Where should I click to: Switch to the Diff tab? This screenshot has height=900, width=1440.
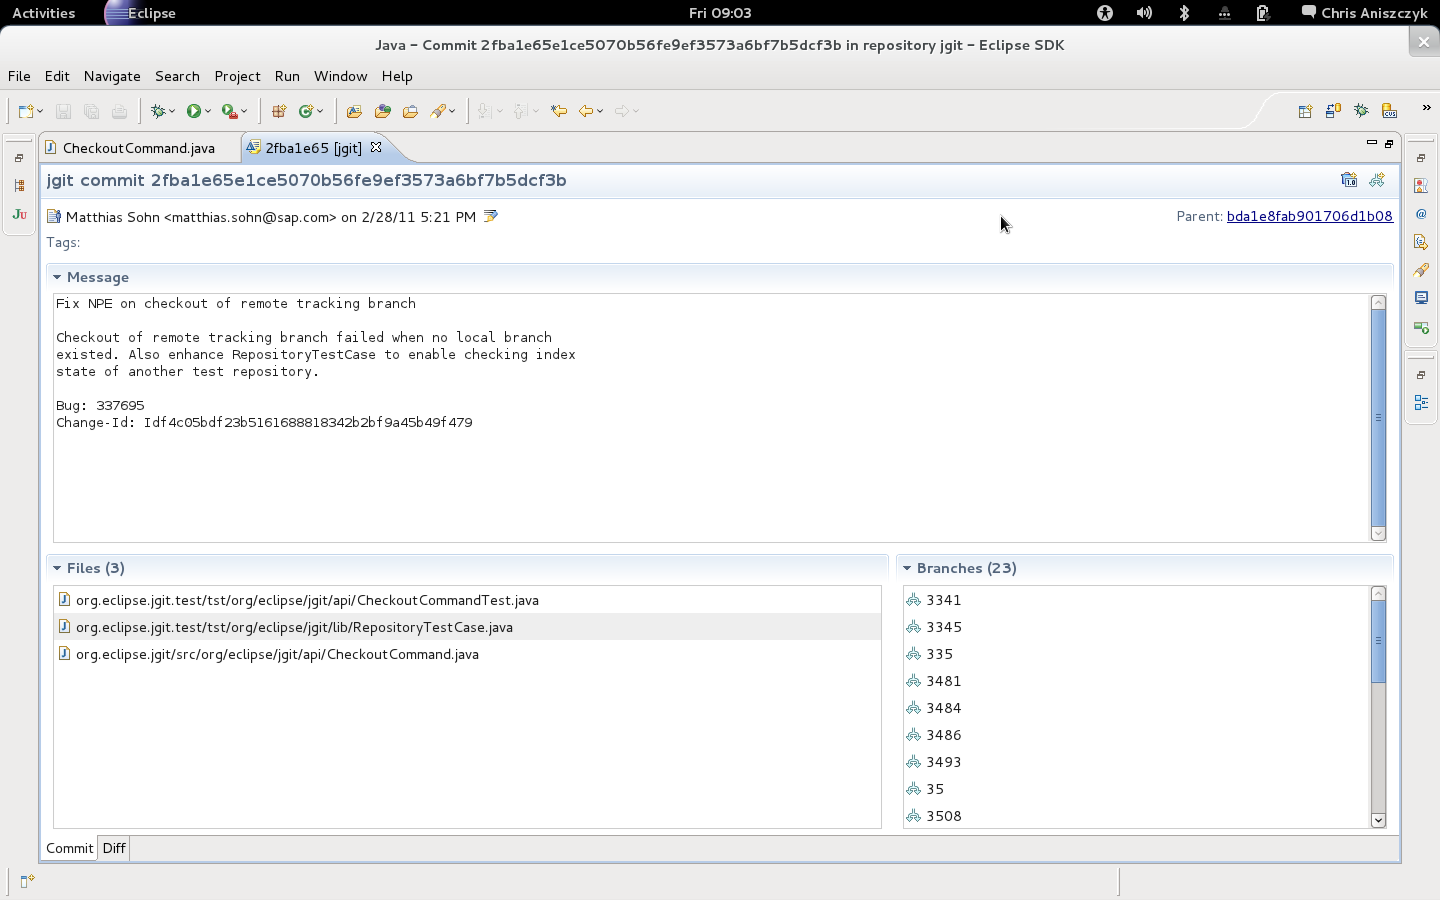114,848
